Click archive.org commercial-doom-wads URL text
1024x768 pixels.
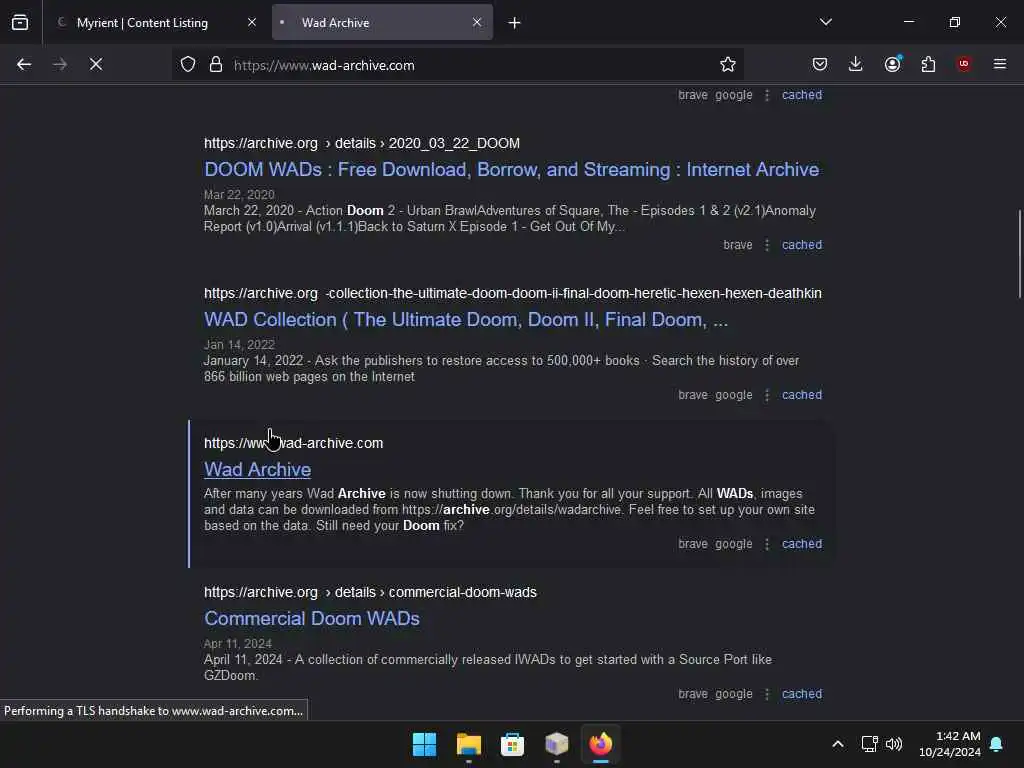[370, 592]
